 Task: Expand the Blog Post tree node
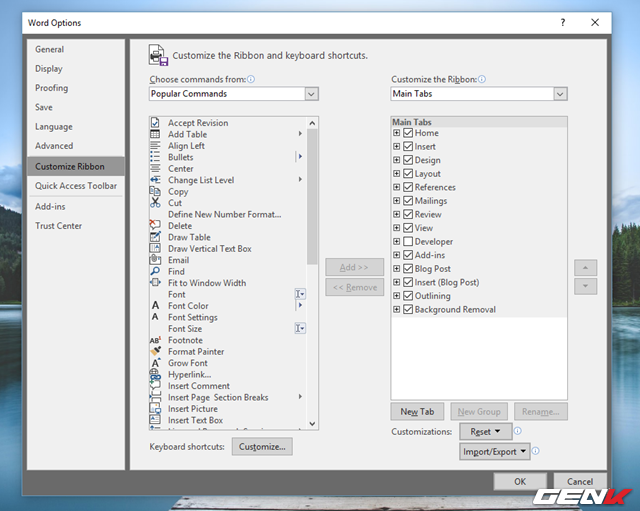click(x=396, y=269)
